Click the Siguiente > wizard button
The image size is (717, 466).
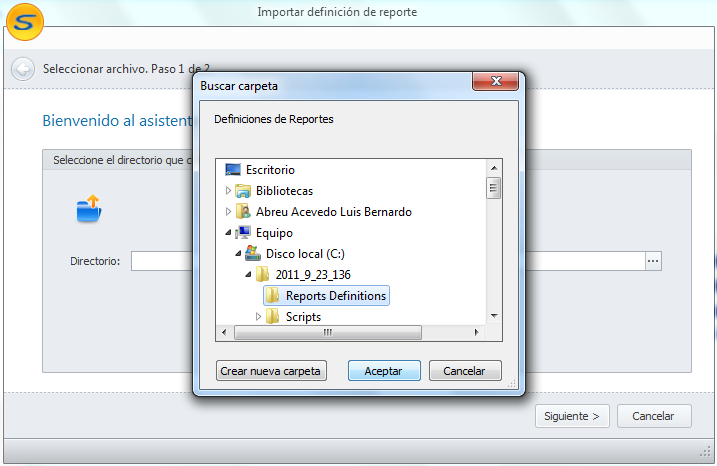pyautogui.click(x=571, y=416)
